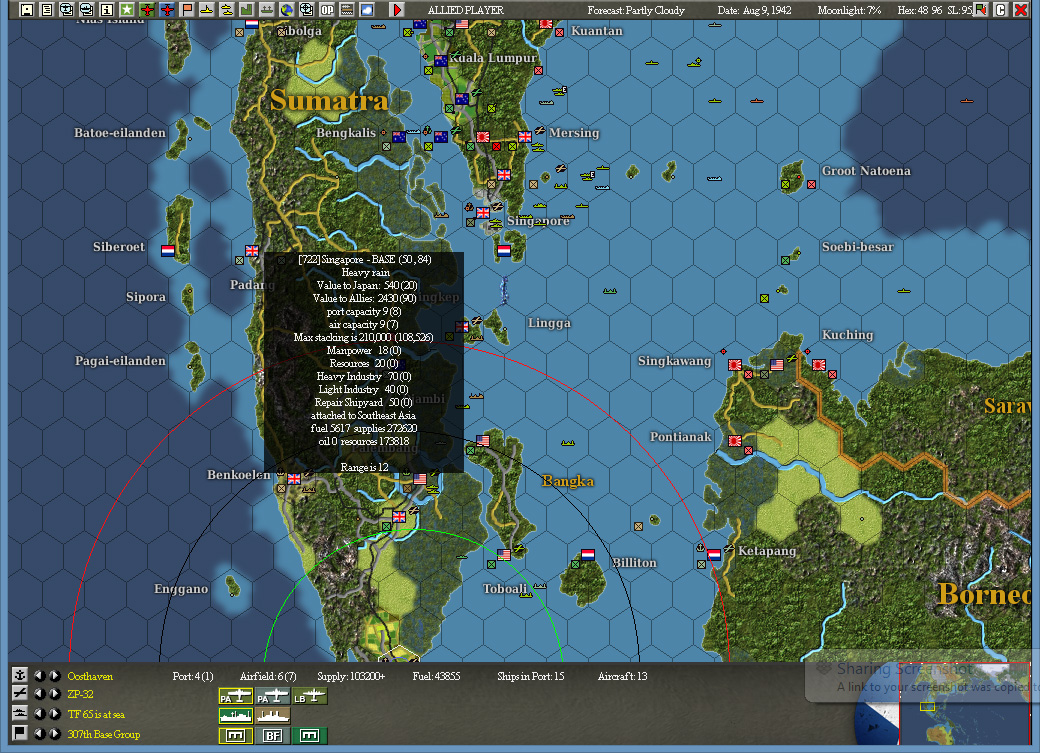Click the ship silhouette icon beside TF 65
The image size is (1040, 753).
point(20,713)
